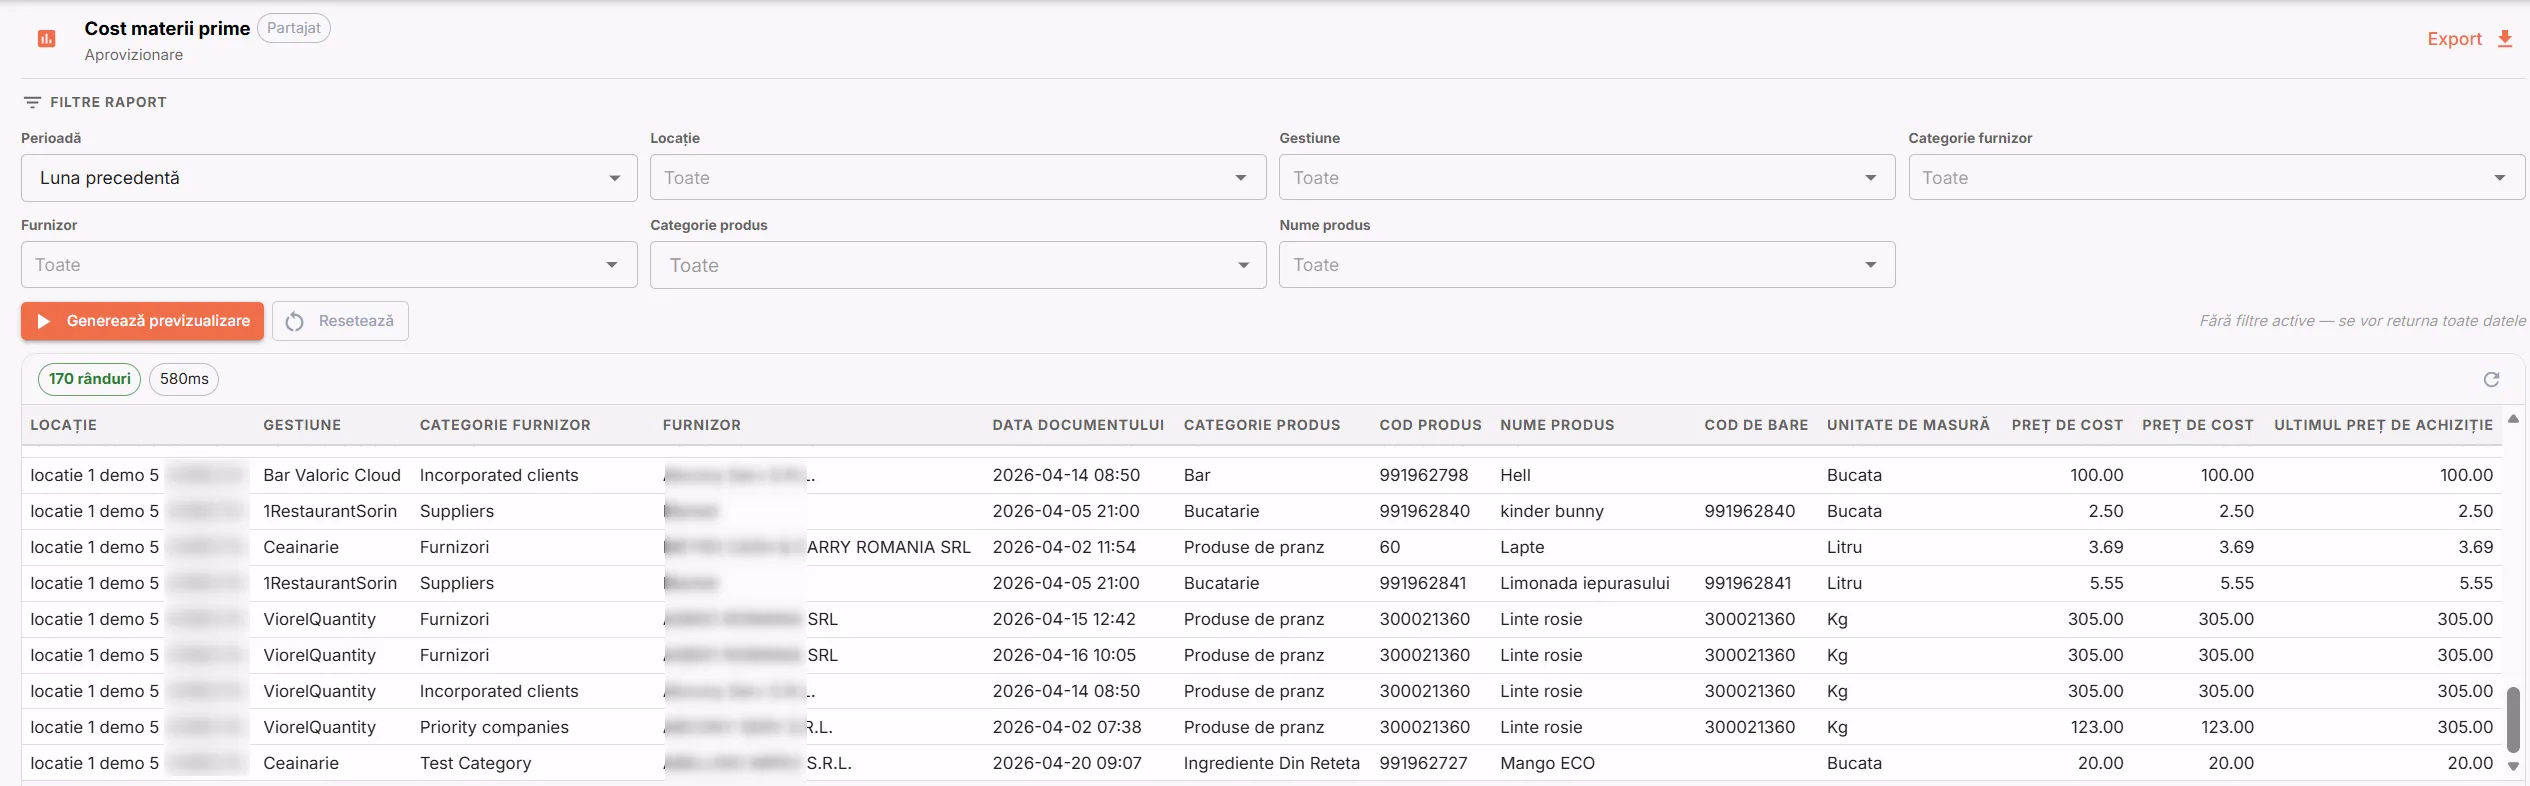The width and height of the screenshot is (2530, 786).
Task: Click the Export download icon
Action: click(x=2504, y=39)
